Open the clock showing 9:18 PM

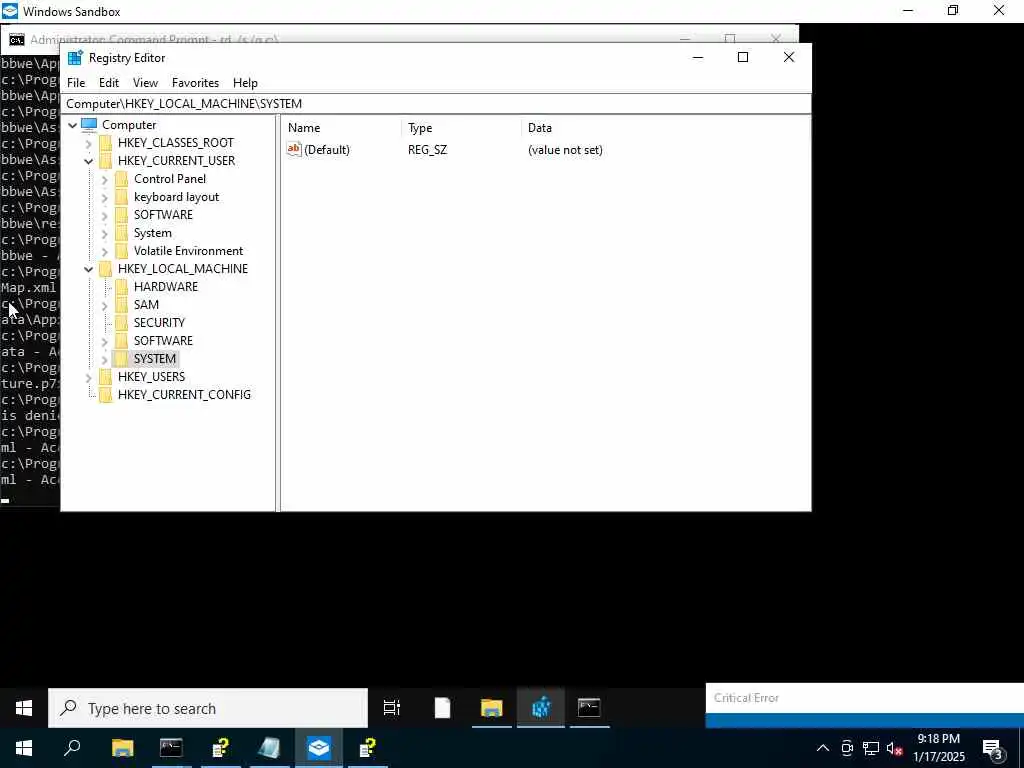pyautogui.click(x=938, y=748)
